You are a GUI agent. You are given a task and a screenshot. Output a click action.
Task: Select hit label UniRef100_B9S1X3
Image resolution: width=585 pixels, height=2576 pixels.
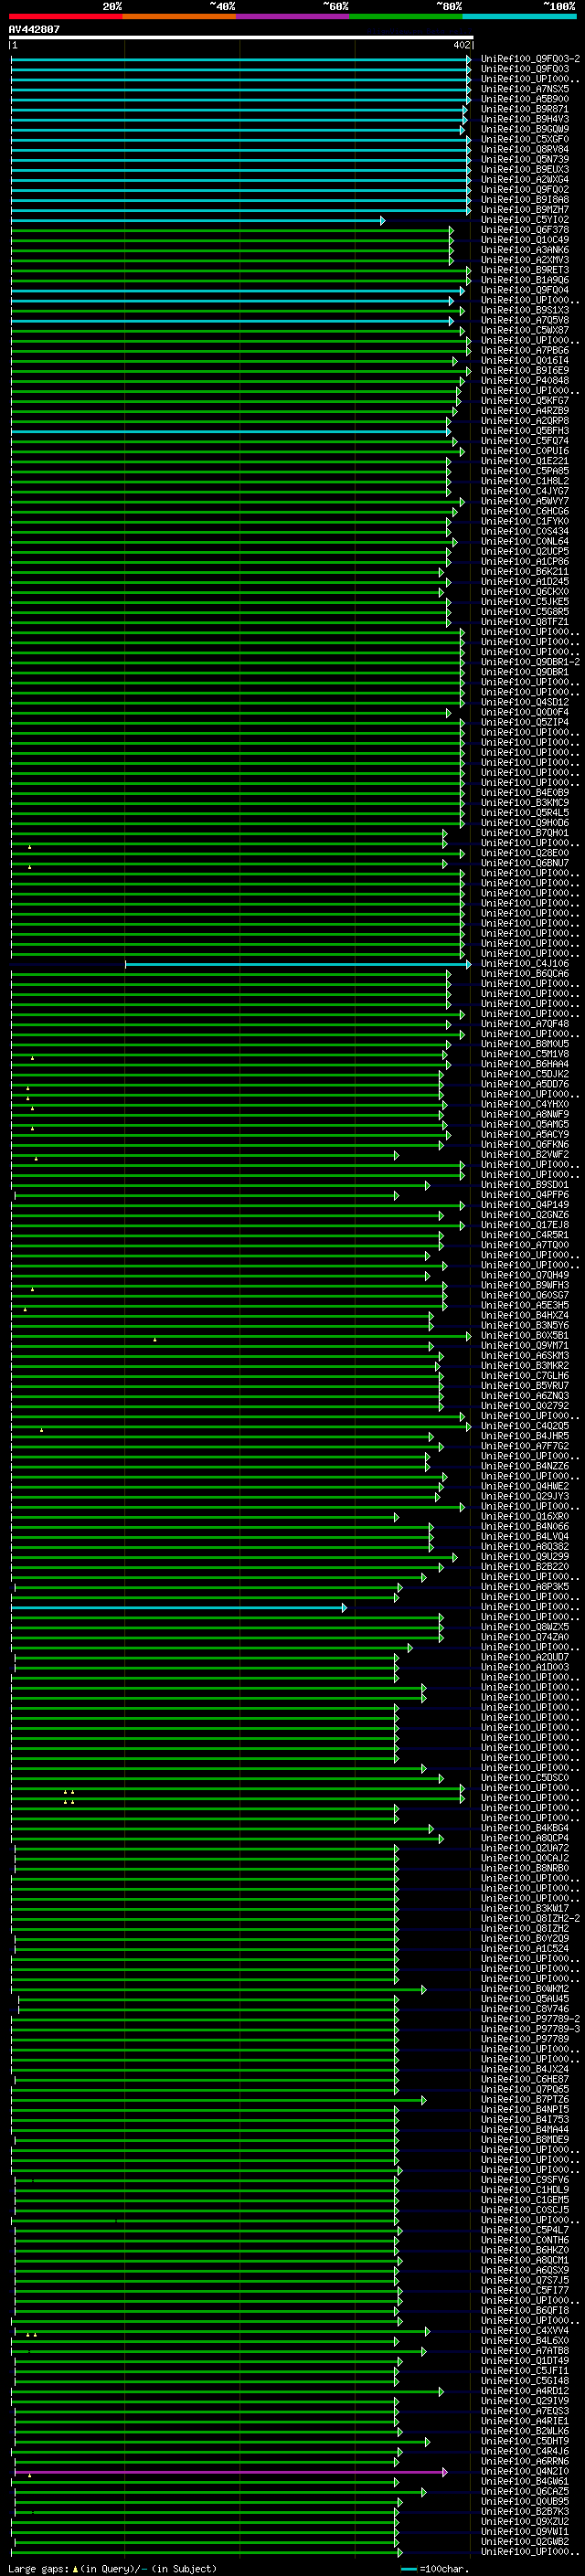[525, 310]
